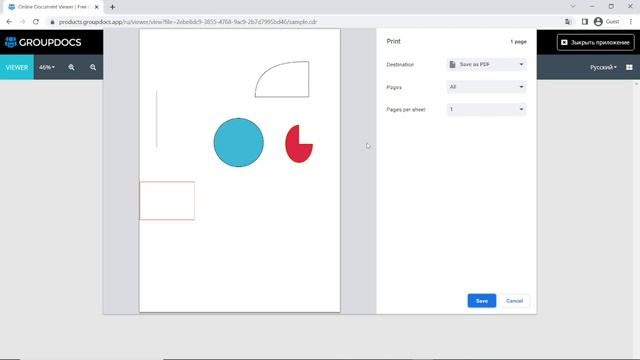Click the red pie shape in preview
This screenshot has width=640, height=360.
point(299,144)
